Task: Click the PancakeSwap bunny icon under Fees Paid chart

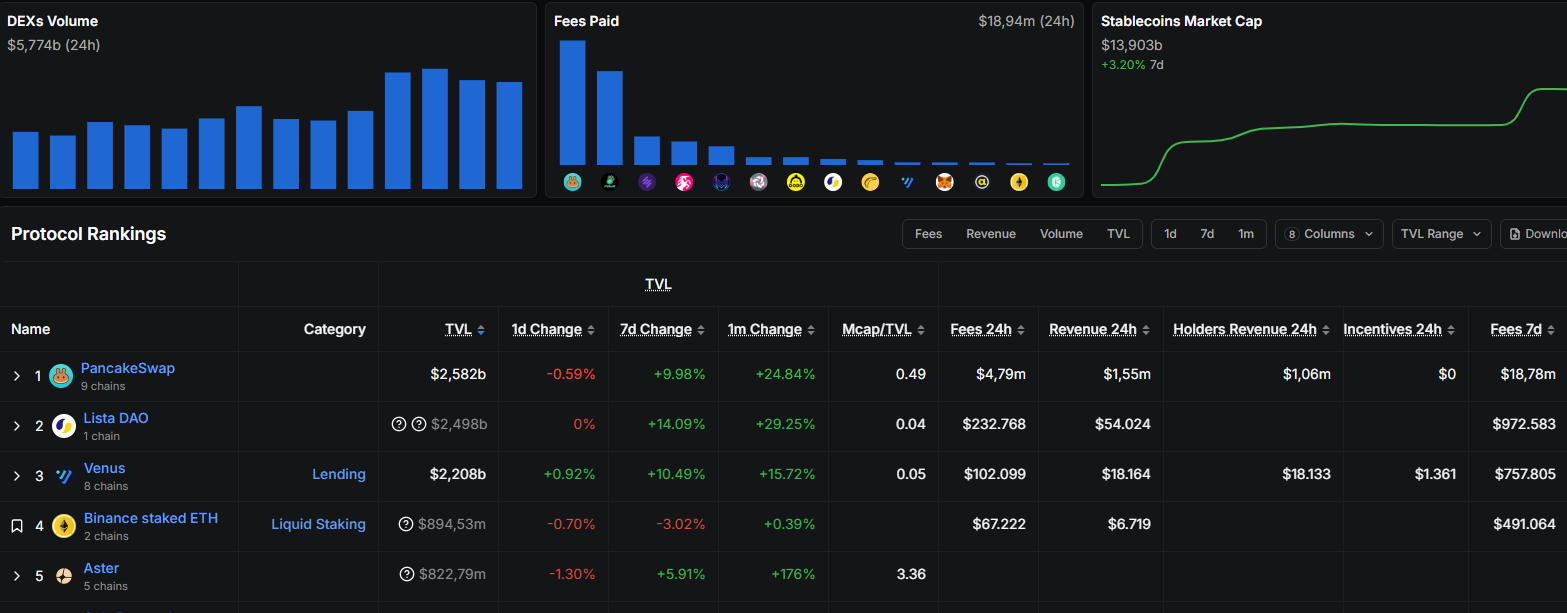Action: [572, 182]
